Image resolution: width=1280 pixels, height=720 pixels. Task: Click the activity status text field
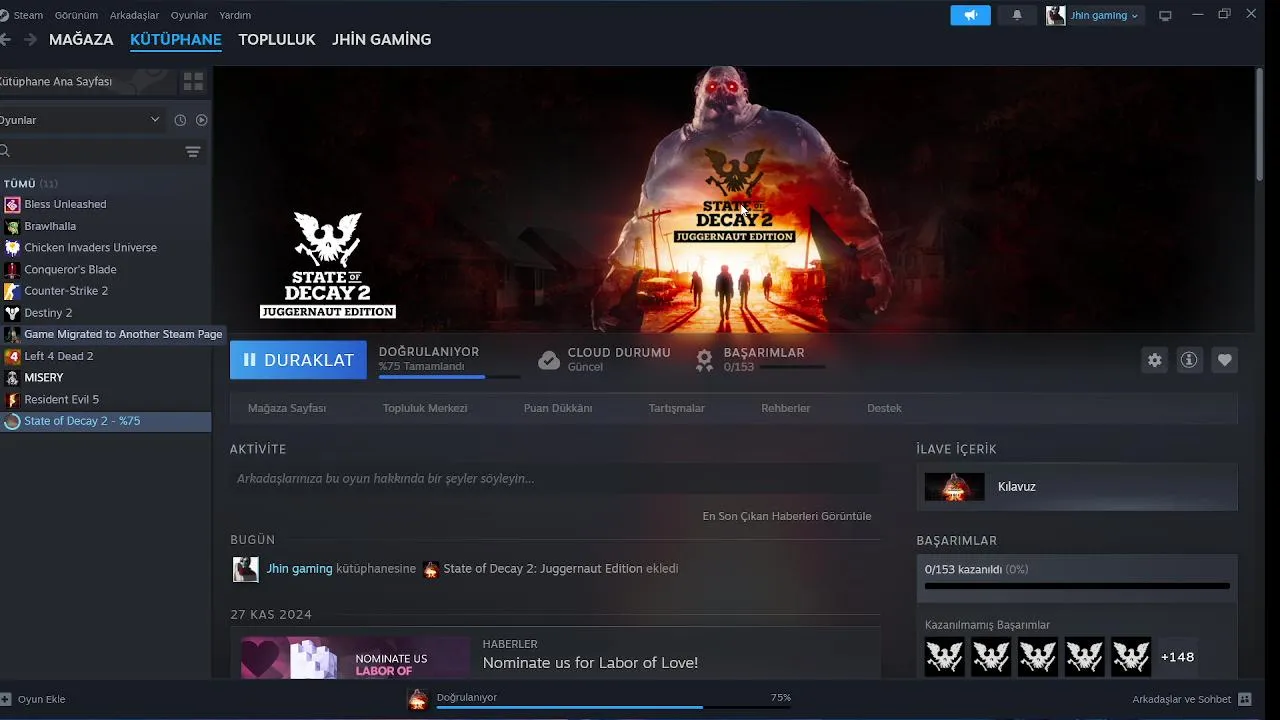click(x=555, y=479)
